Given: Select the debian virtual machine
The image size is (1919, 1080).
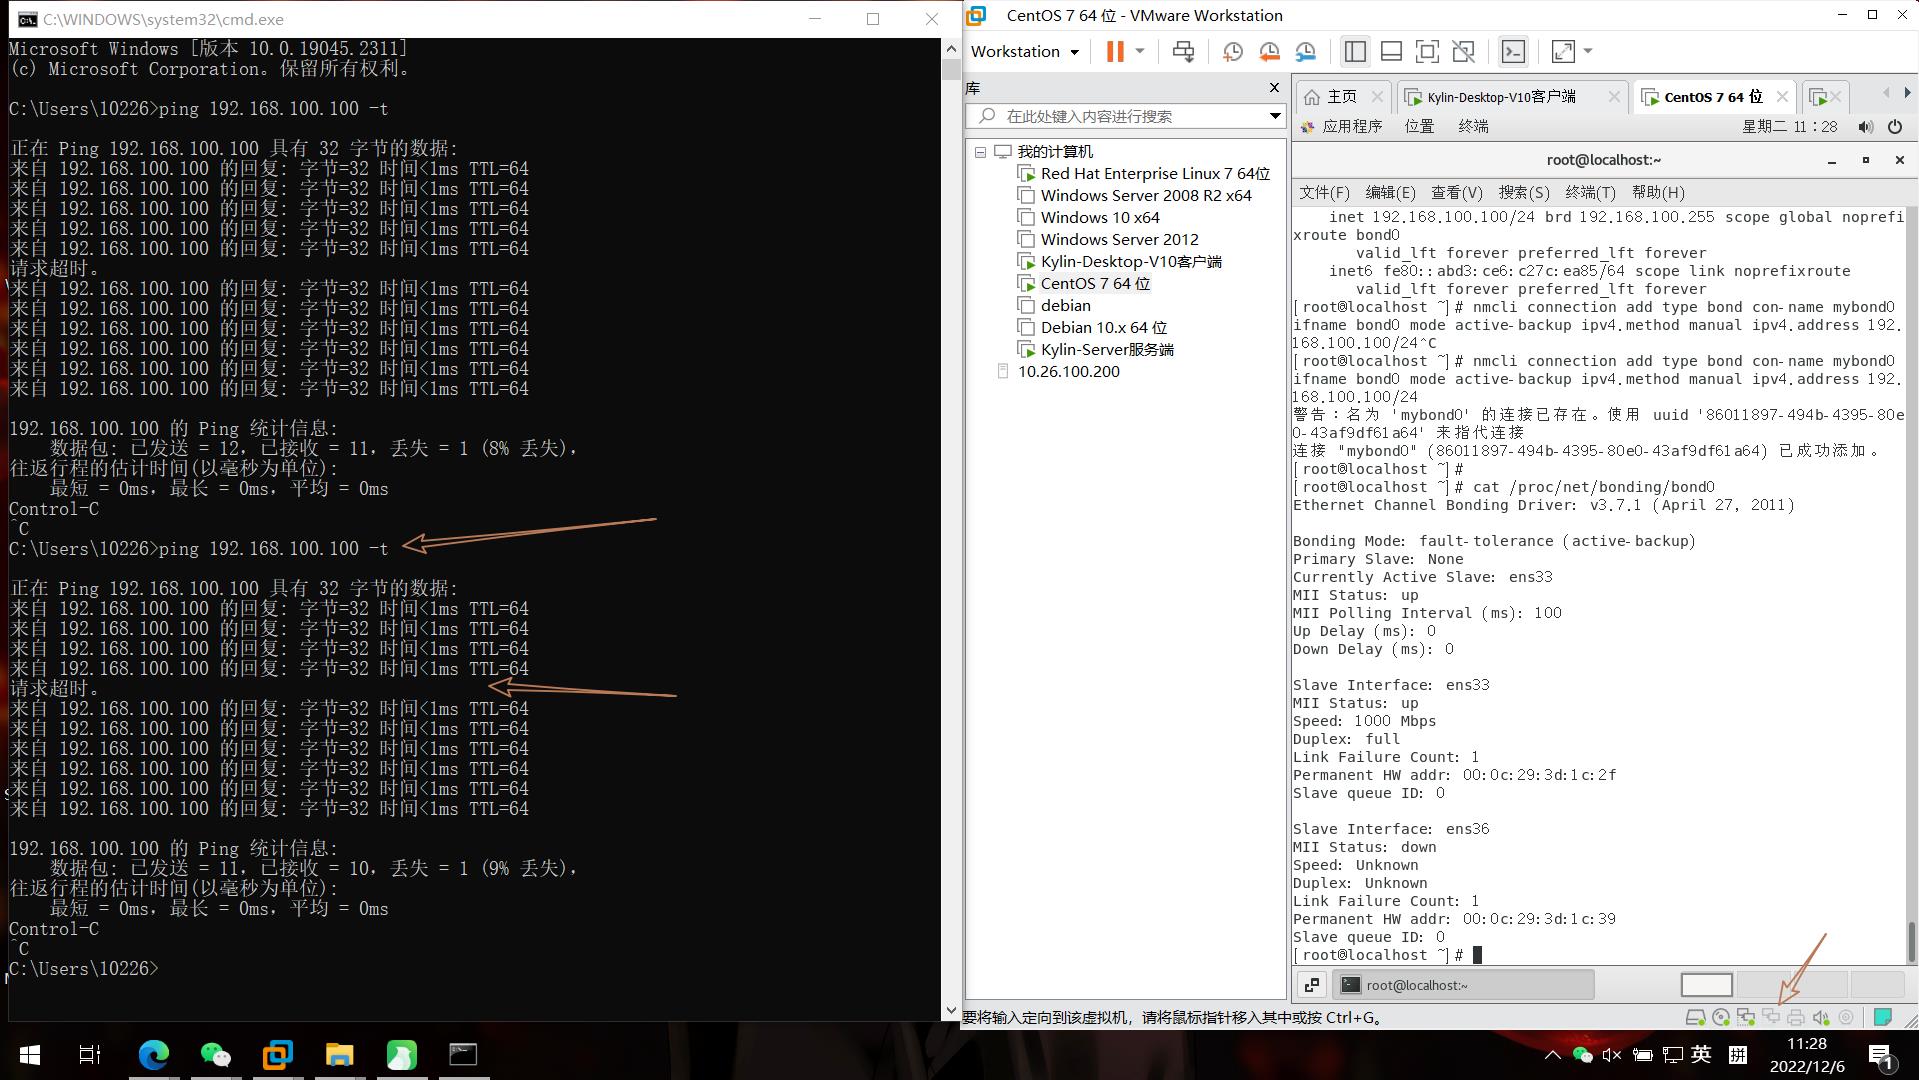Looking at the screenshot, I should click(1053, 306).
